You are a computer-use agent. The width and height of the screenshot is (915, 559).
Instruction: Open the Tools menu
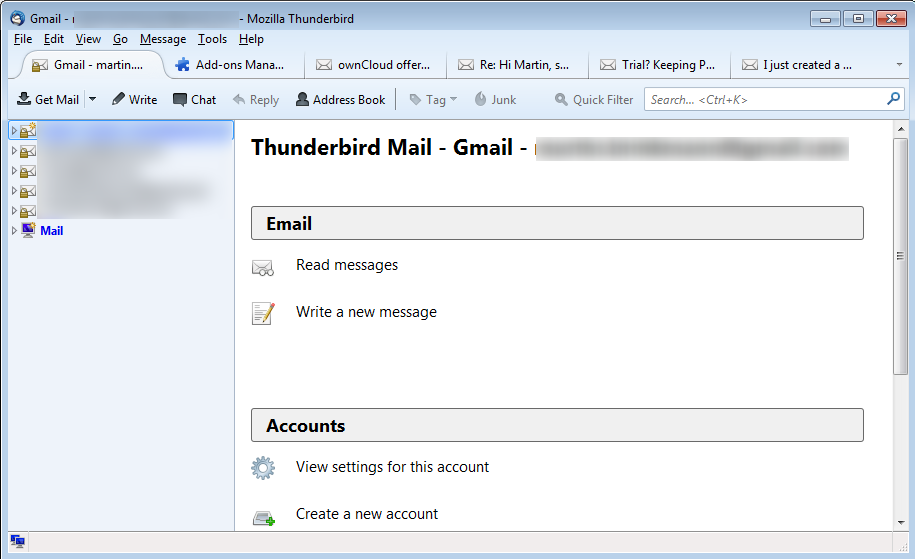click(212, 39)
